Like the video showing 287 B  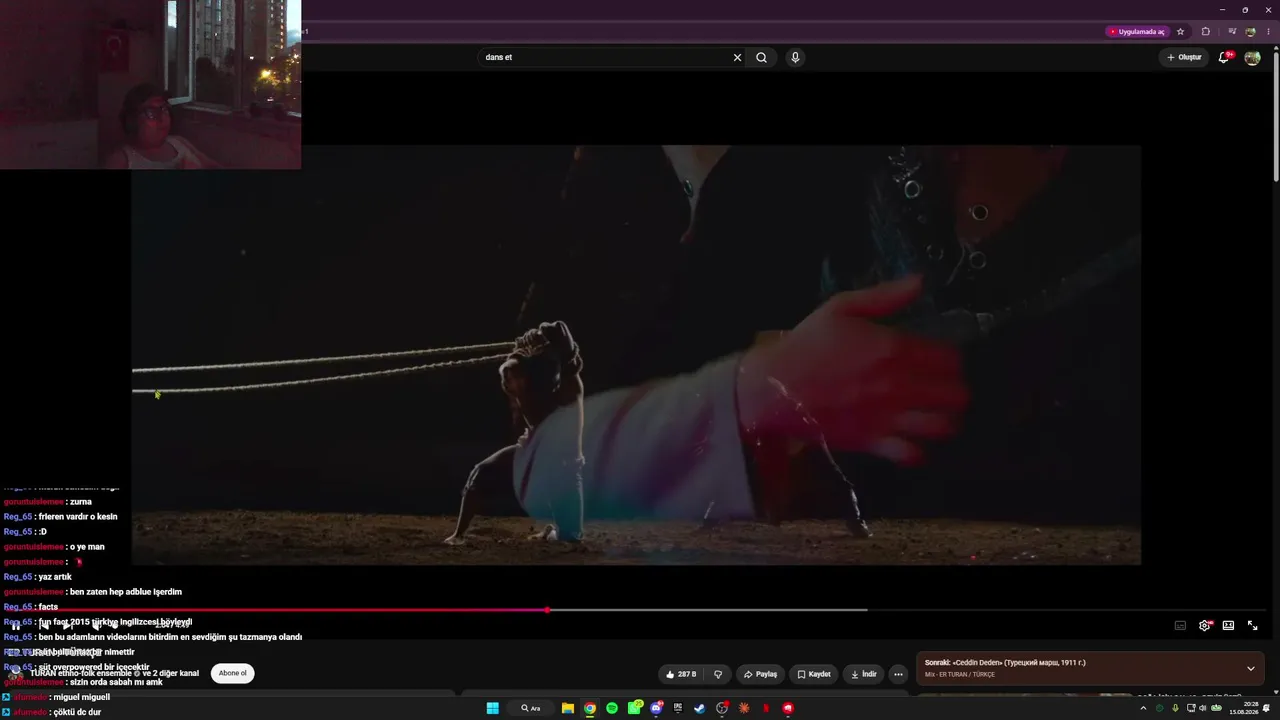[x=680, y=674]
